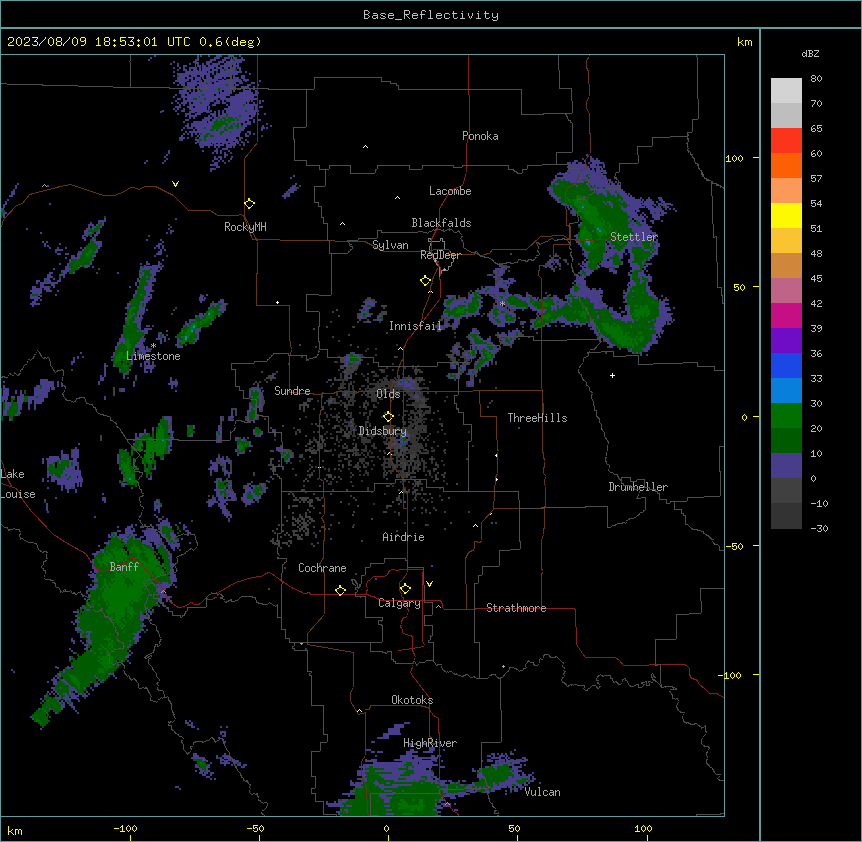862x842 pixels.
Task: Select the RockyMH label
Action: coord(245,227)
